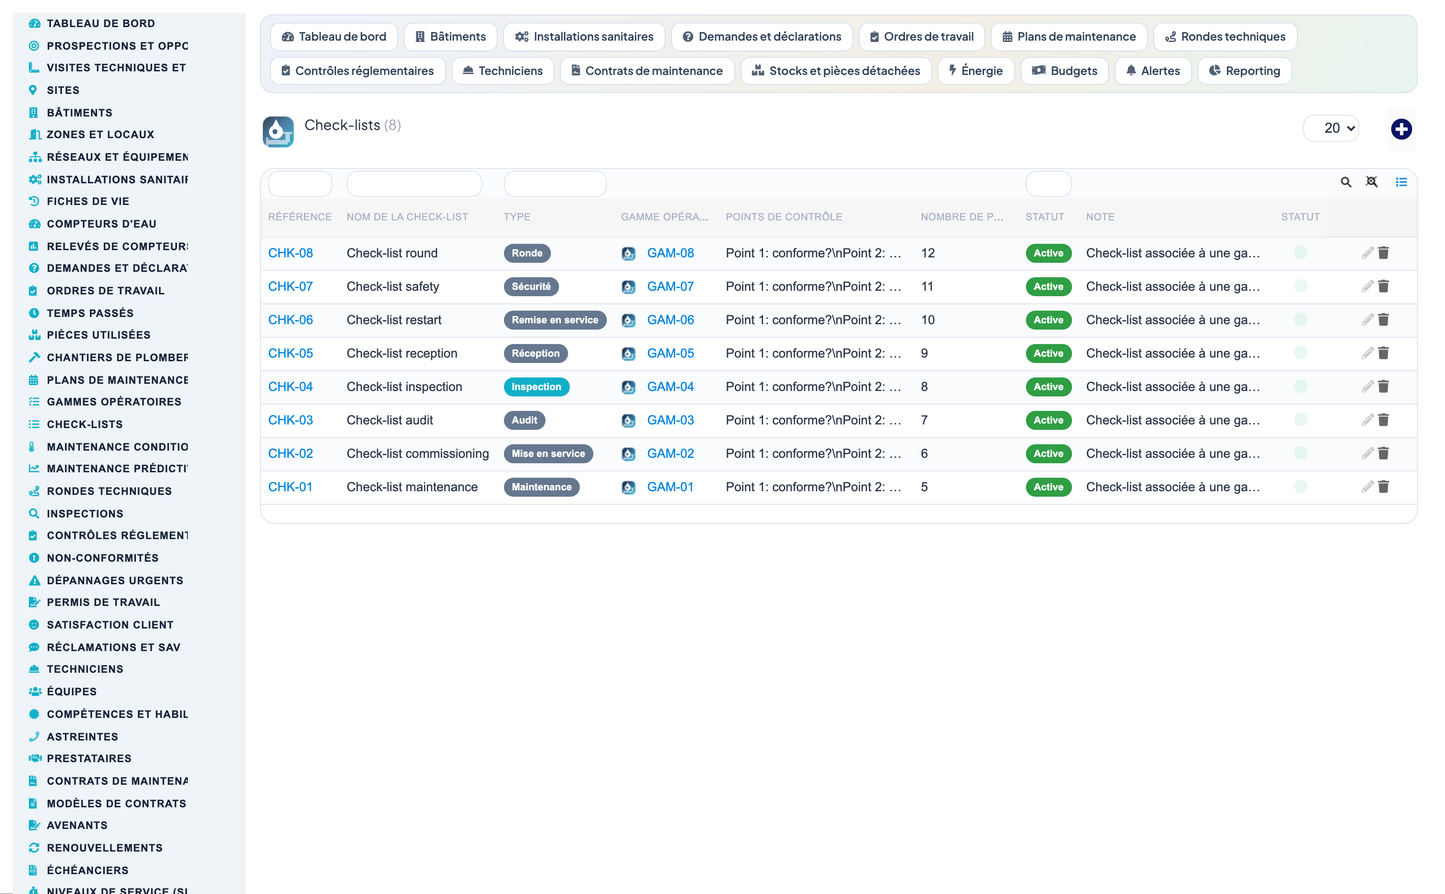Viewport: 1445px width, 894px height.
Task: Click the Check-lists module logo icon
Action: coord(278,131)
